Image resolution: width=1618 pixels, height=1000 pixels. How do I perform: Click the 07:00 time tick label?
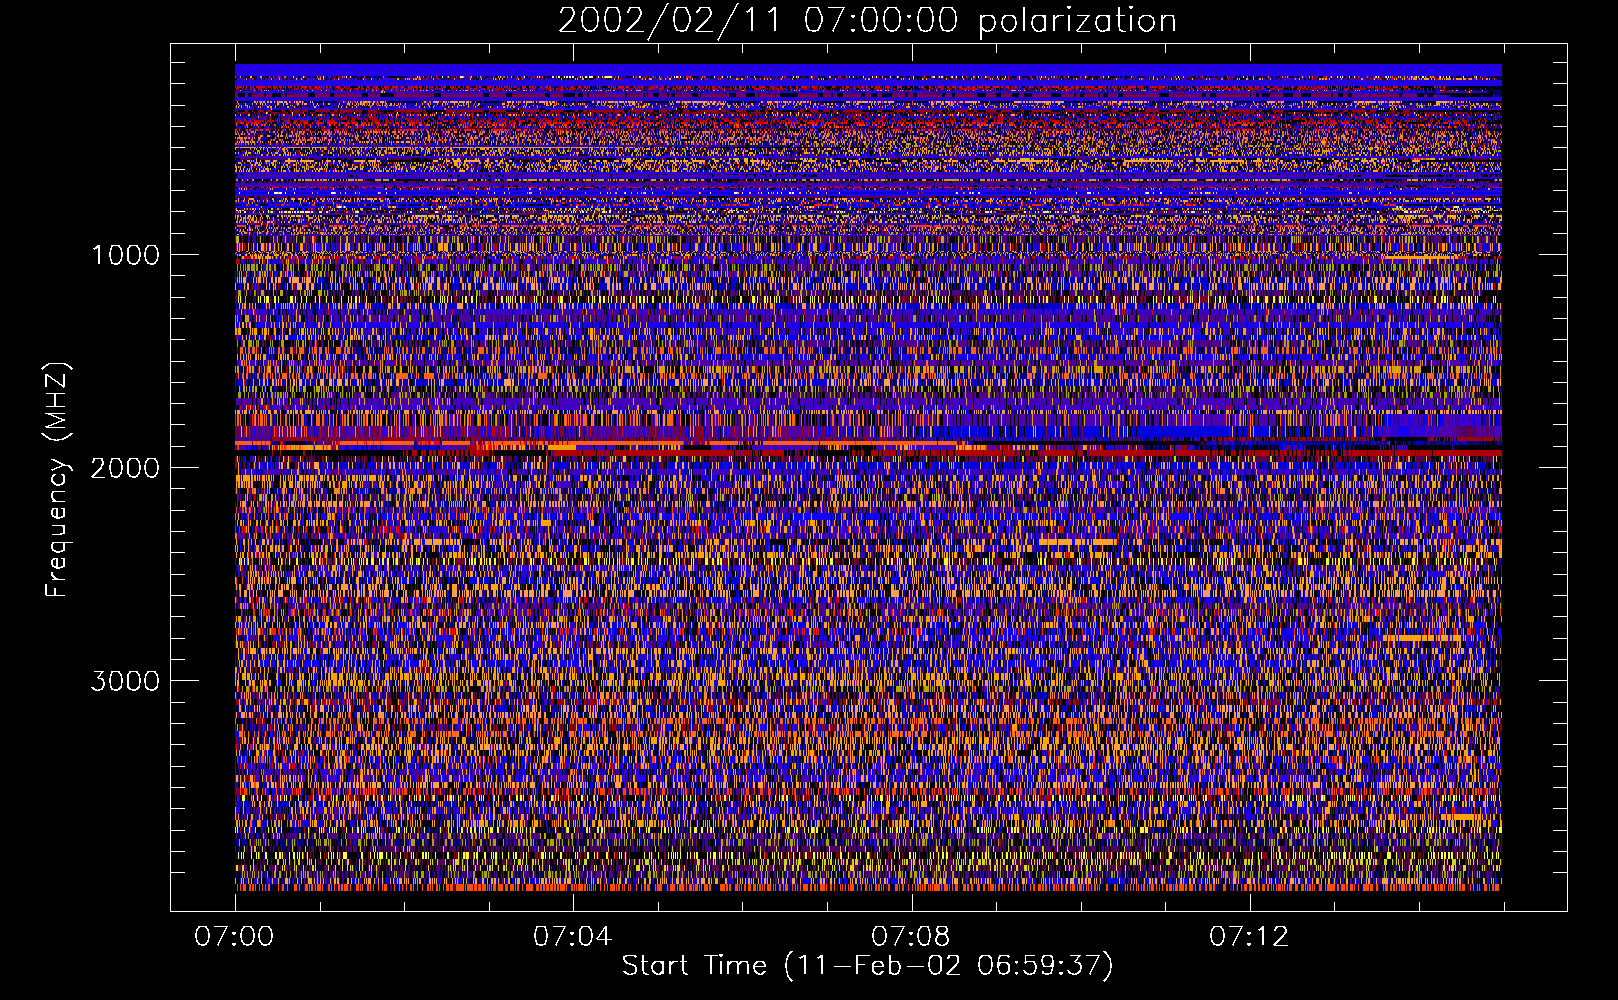[235, 937]
